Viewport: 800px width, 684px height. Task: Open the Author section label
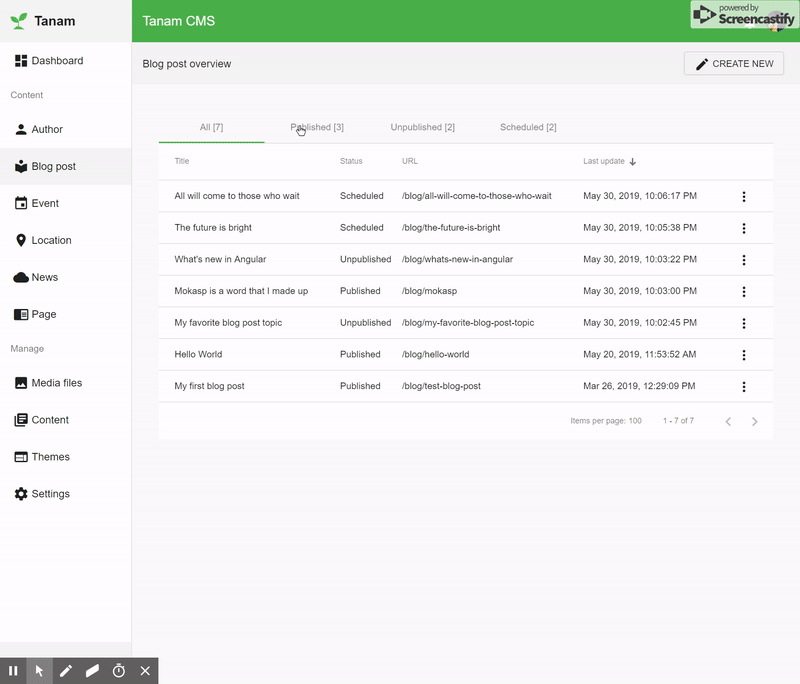tap(47, 130)
